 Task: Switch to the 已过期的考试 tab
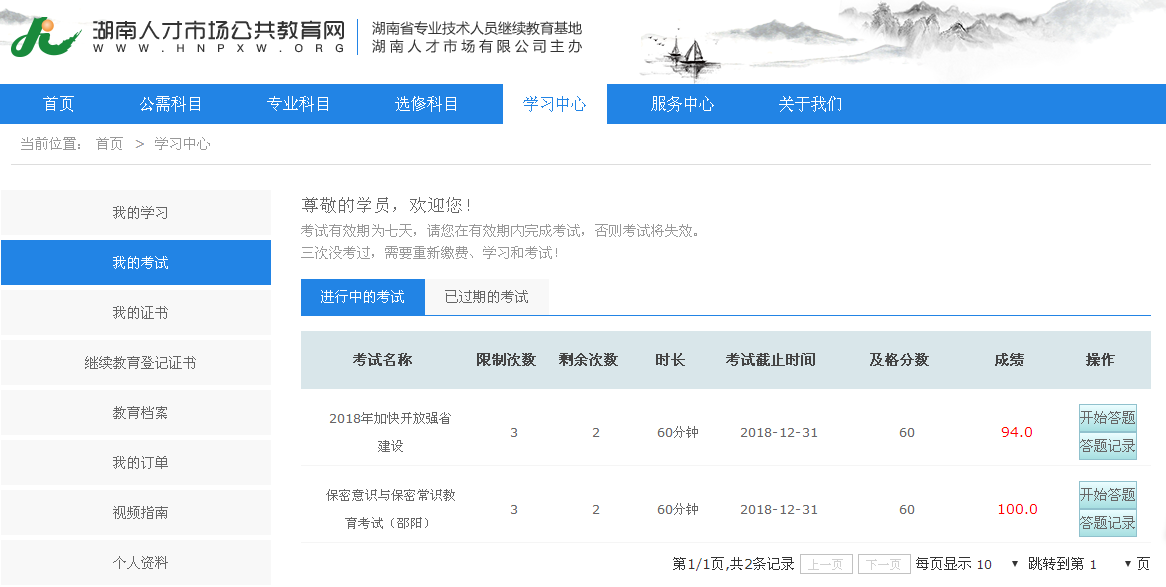pos(486,297)
